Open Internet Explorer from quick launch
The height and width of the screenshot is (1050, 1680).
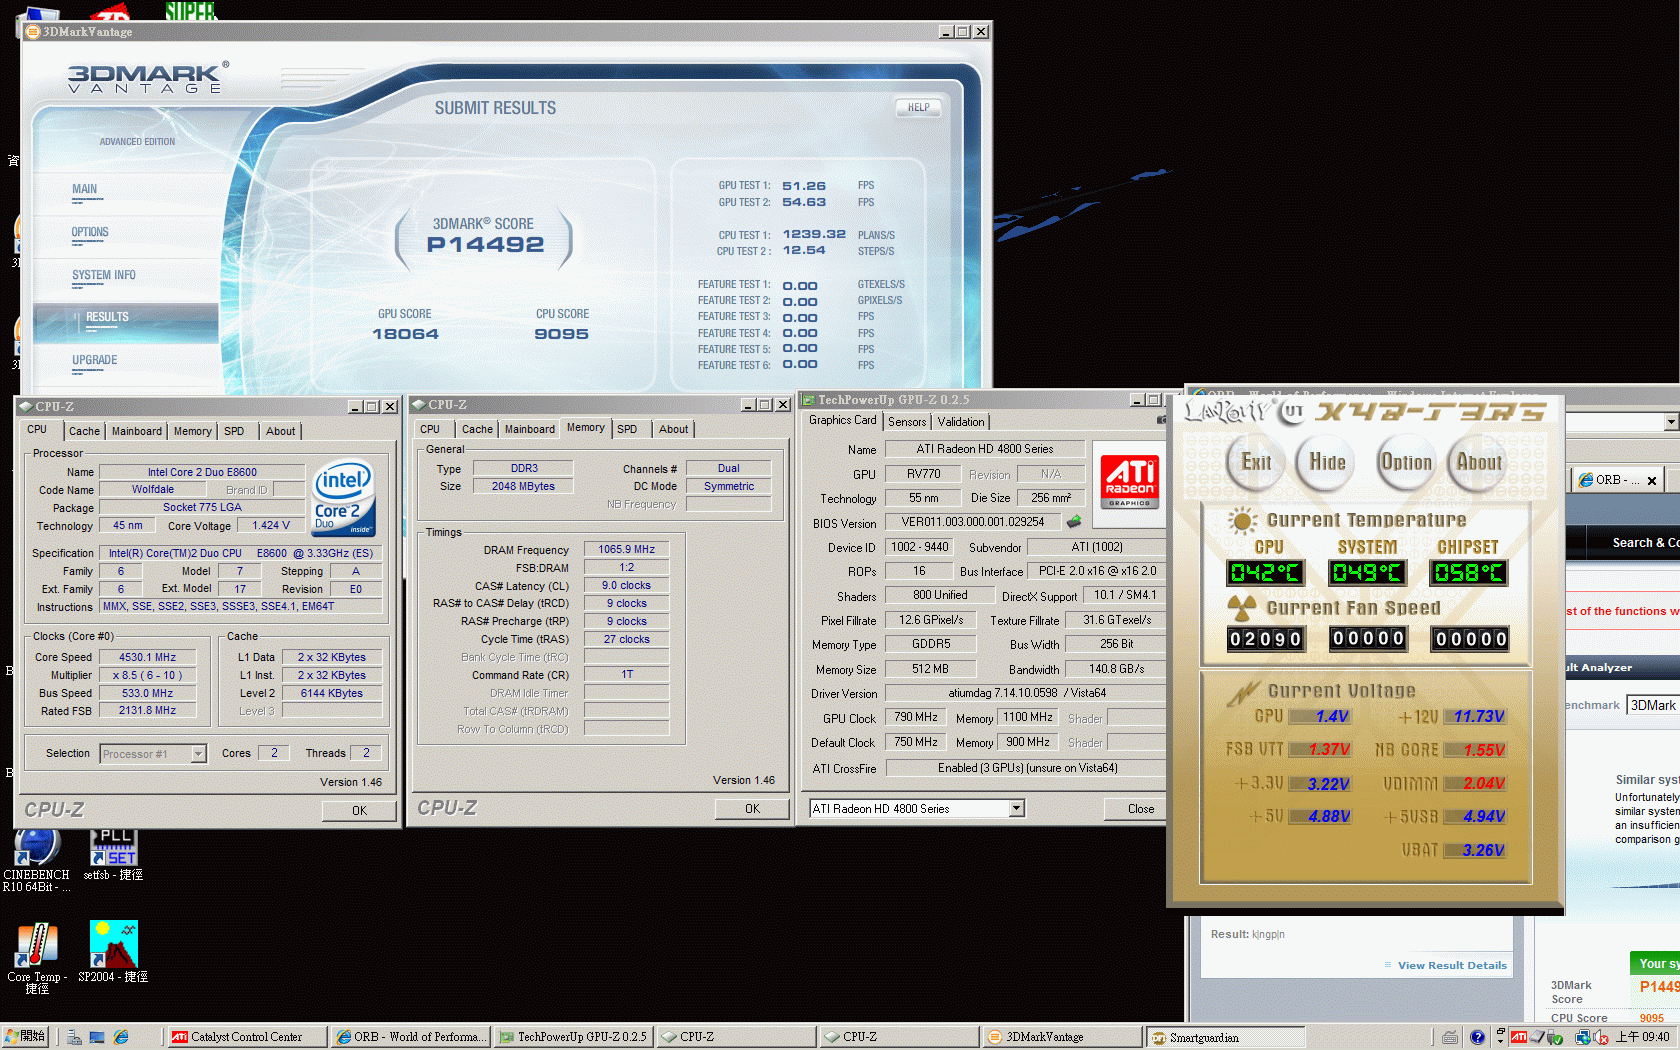[121, 1037]
